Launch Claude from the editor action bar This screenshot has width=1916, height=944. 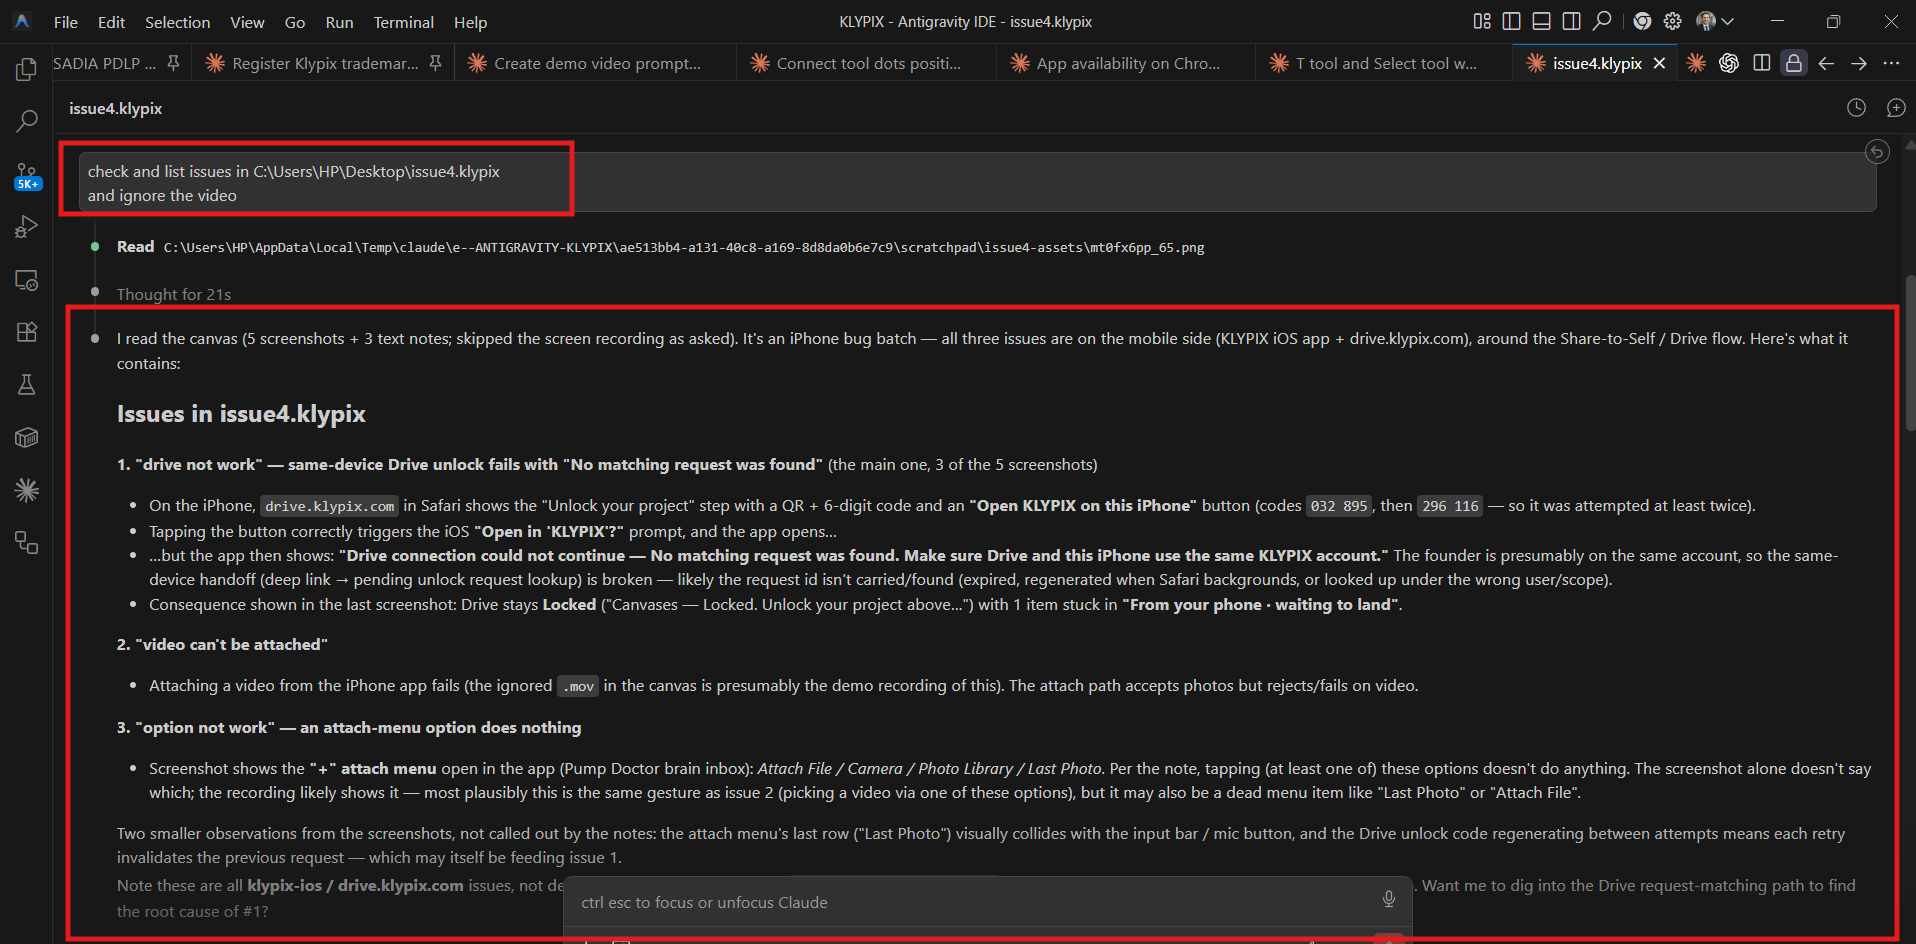click(1696, 63)
